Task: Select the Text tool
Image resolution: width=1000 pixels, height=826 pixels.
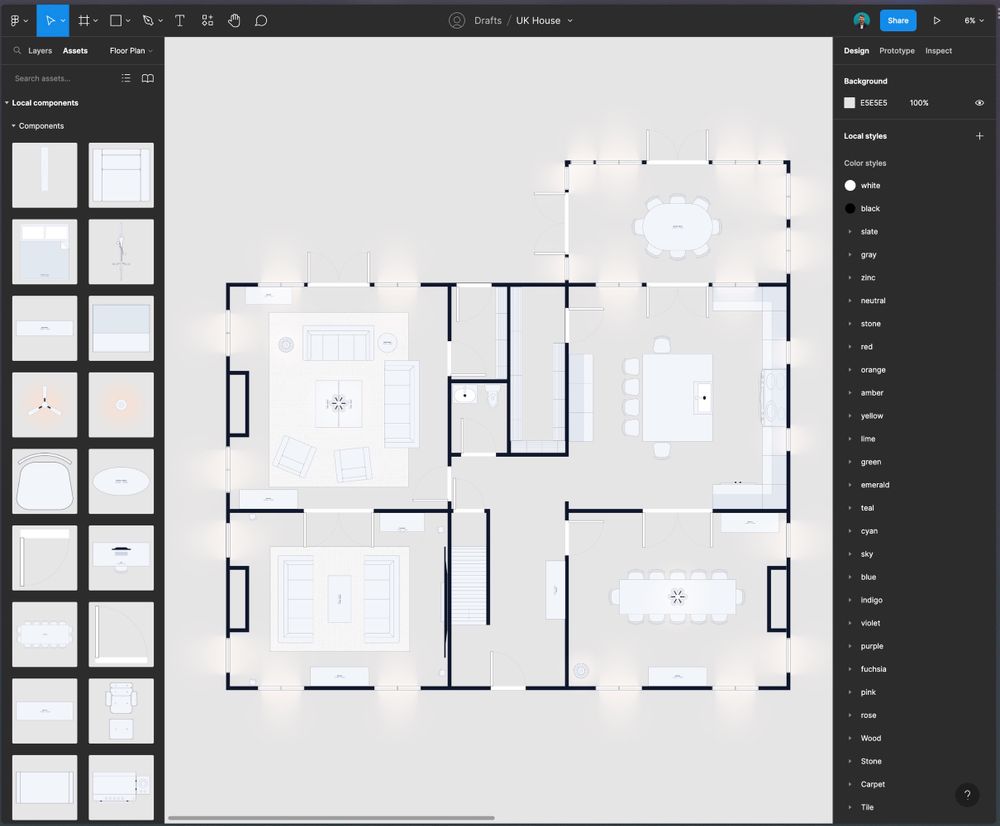Action: [180, 20]
